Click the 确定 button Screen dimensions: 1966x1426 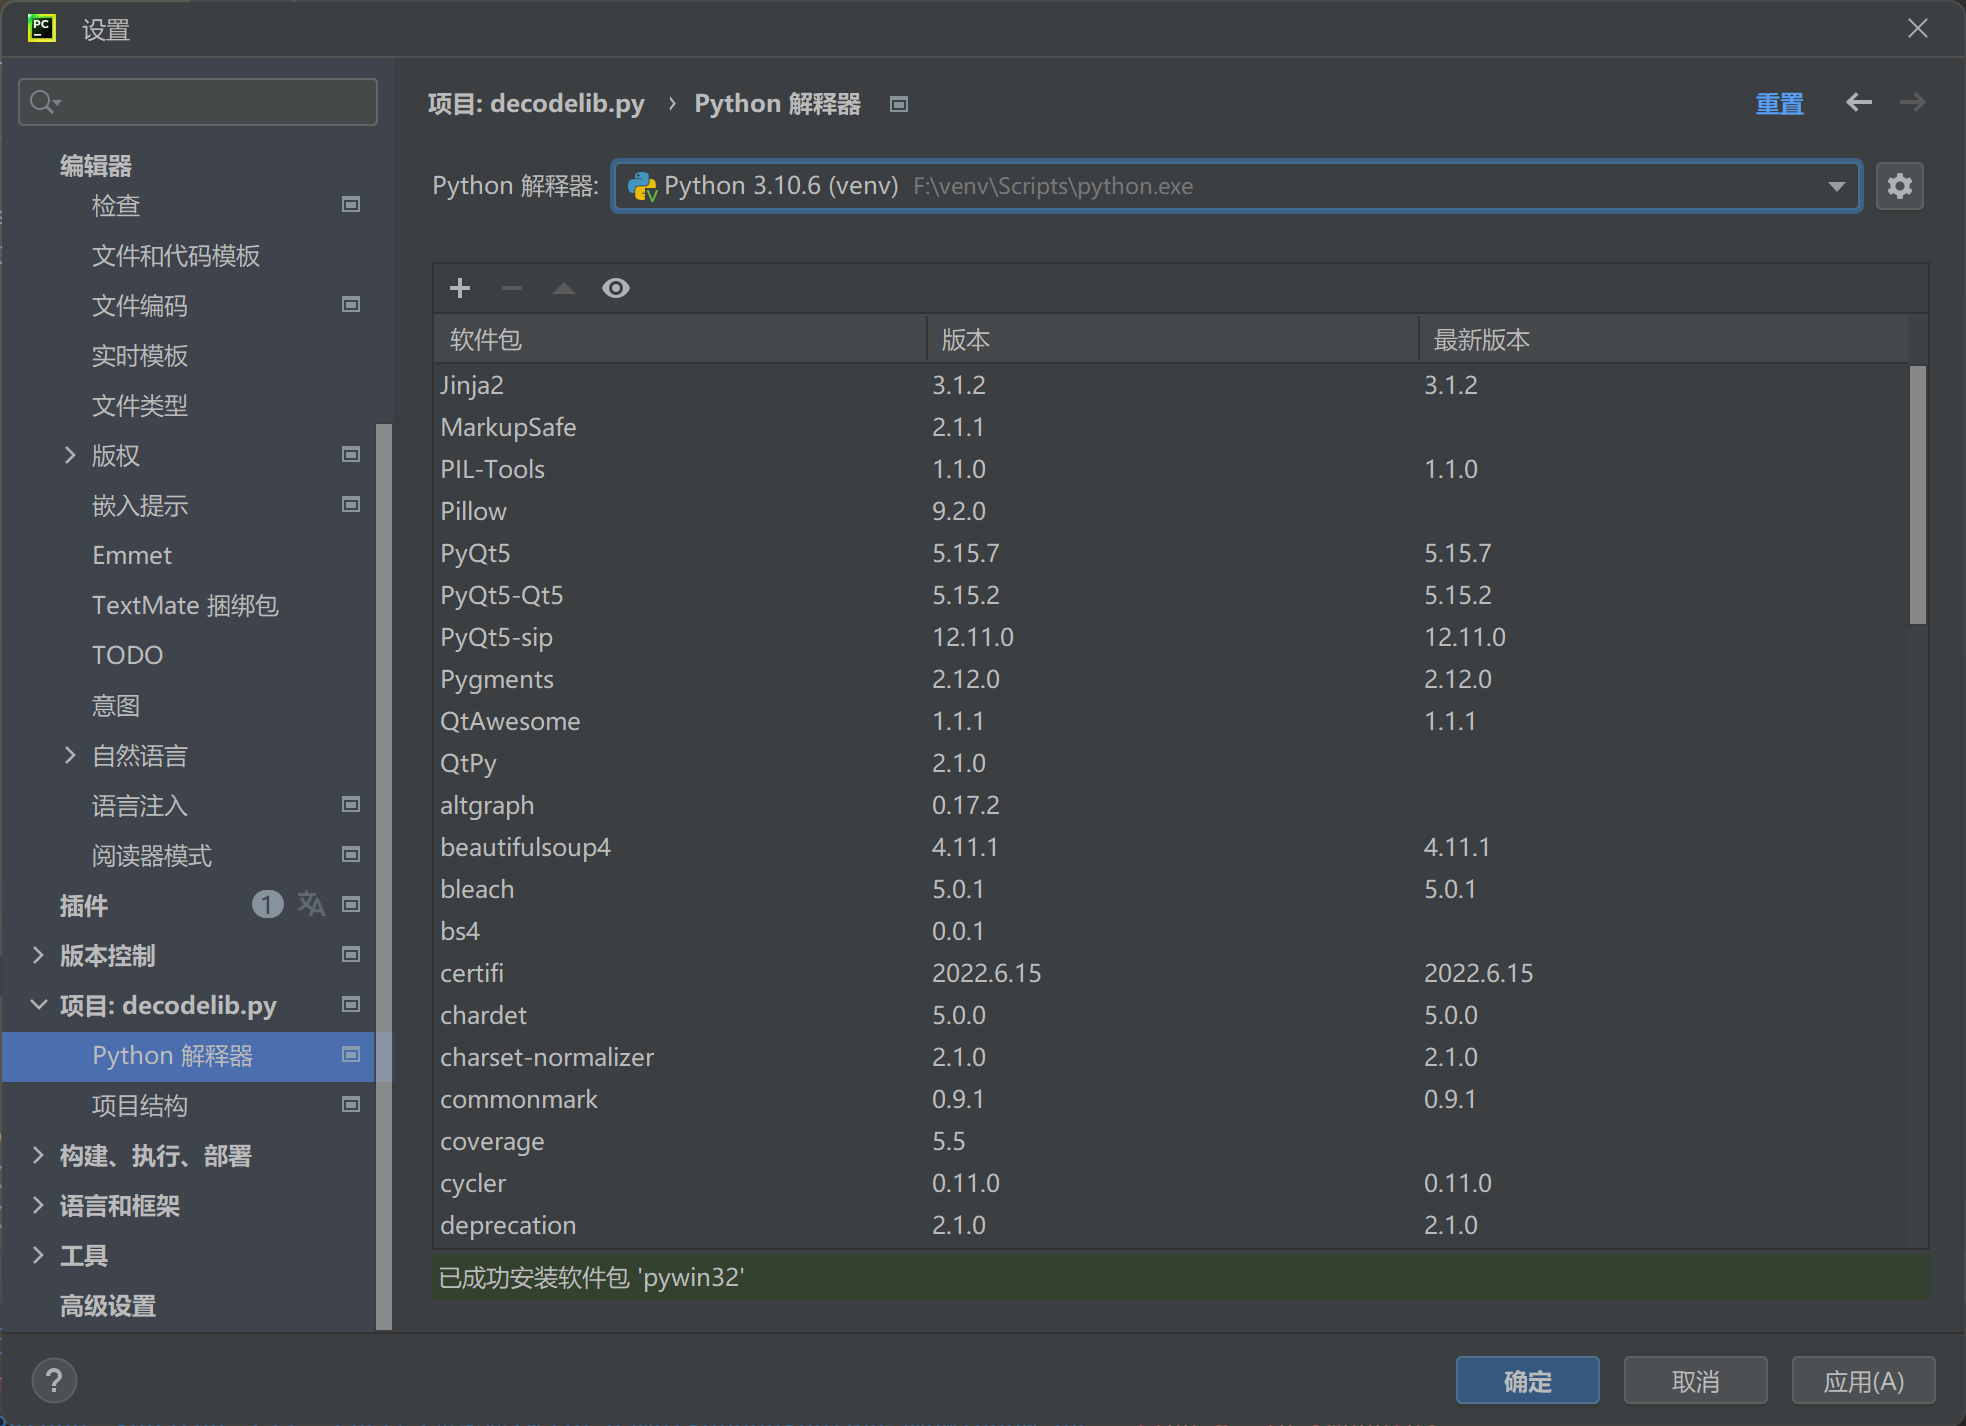pos(1526,1381)
